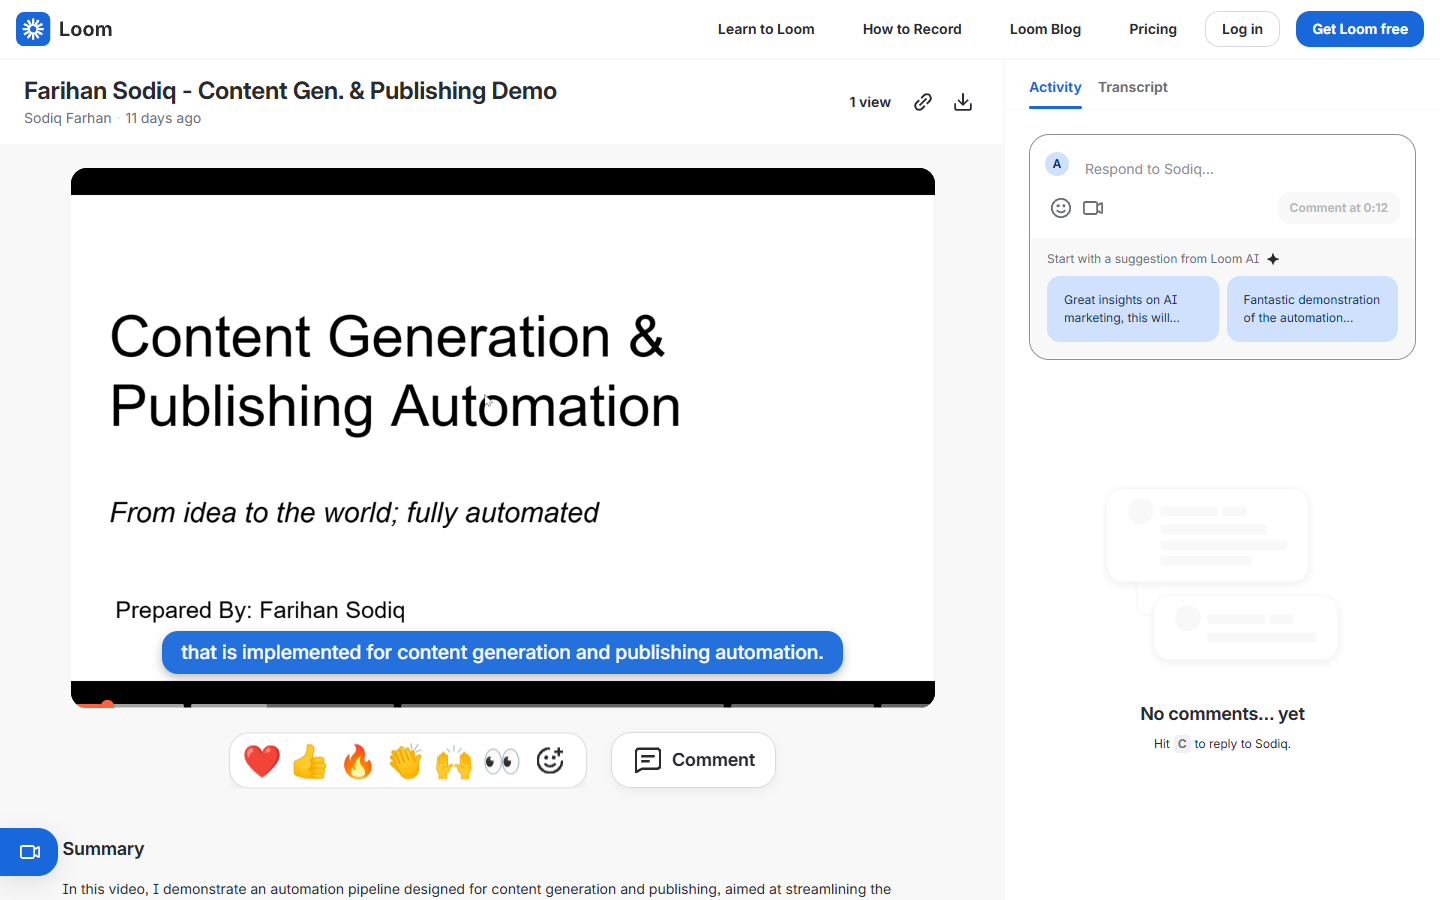React with the thumbs up emoji

(x=310, y=761)
